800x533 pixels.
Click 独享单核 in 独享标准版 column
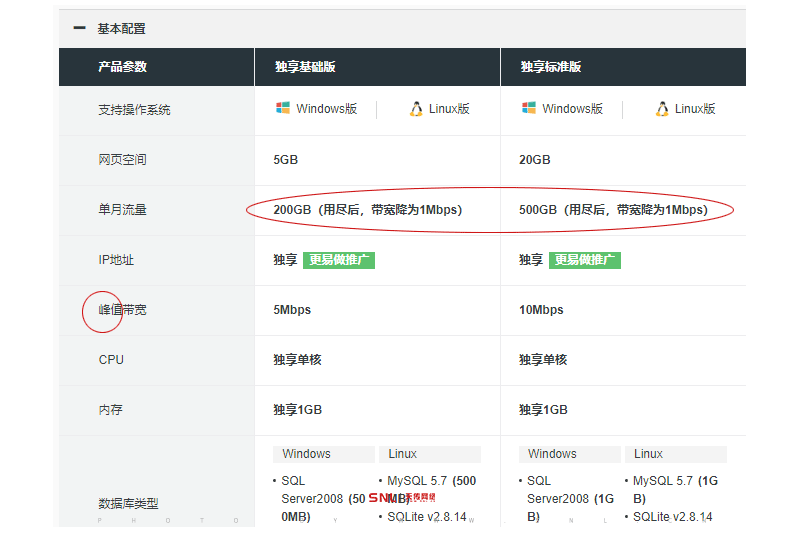(x=543, y=360)
